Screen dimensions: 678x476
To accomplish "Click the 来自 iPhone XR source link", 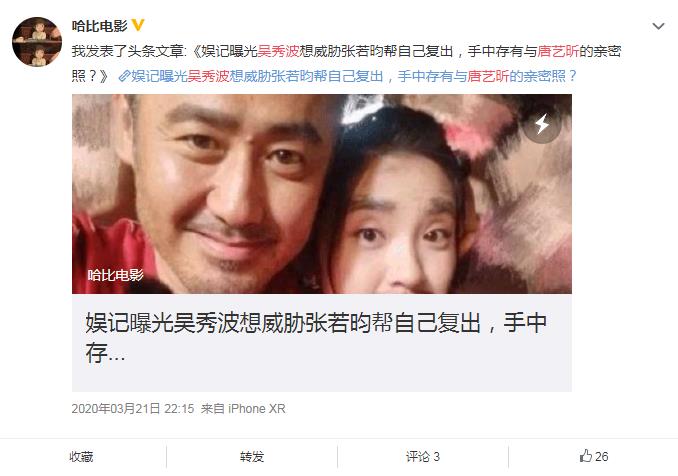I will tap(243, 409).
